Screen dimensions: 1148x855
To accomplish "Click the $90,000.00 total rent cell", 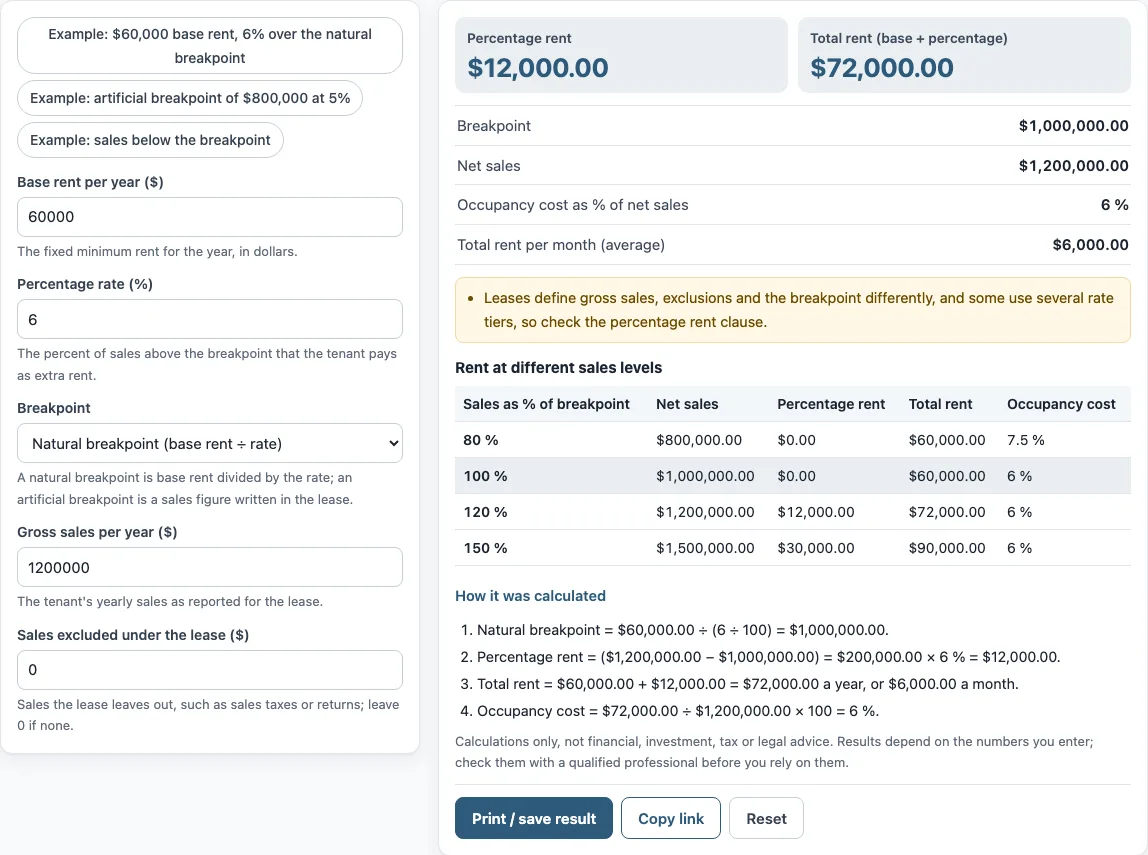I will coord(947,548).
